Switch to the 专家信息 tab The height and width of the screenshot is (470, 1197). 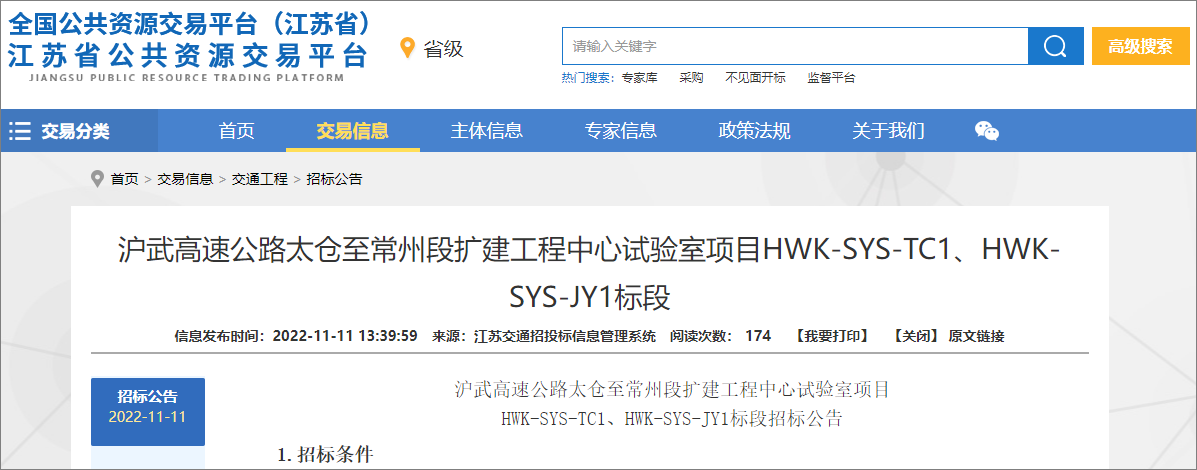coord(620,131)
